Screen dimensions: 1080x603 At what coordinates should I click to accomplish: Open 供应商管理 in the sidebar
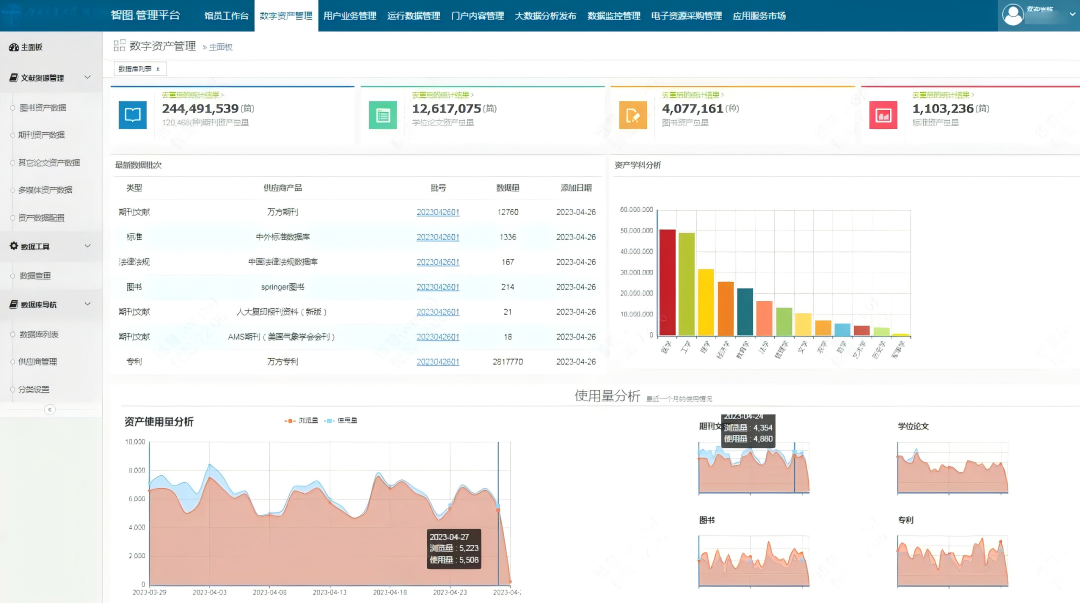38,362
